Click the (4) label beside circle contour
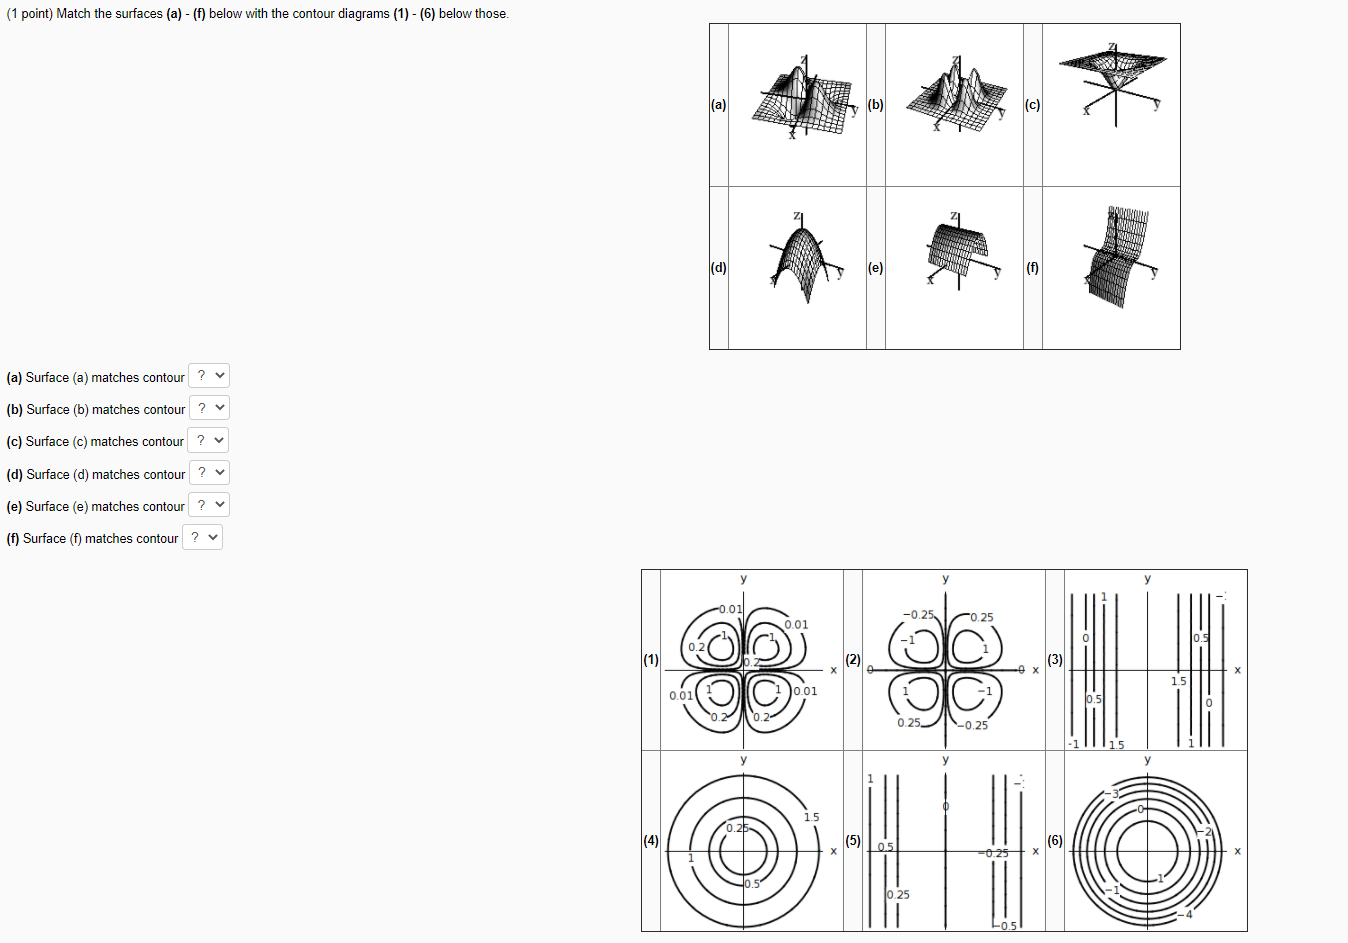This screenshot has height=943, width=1348. click(651, 840)
